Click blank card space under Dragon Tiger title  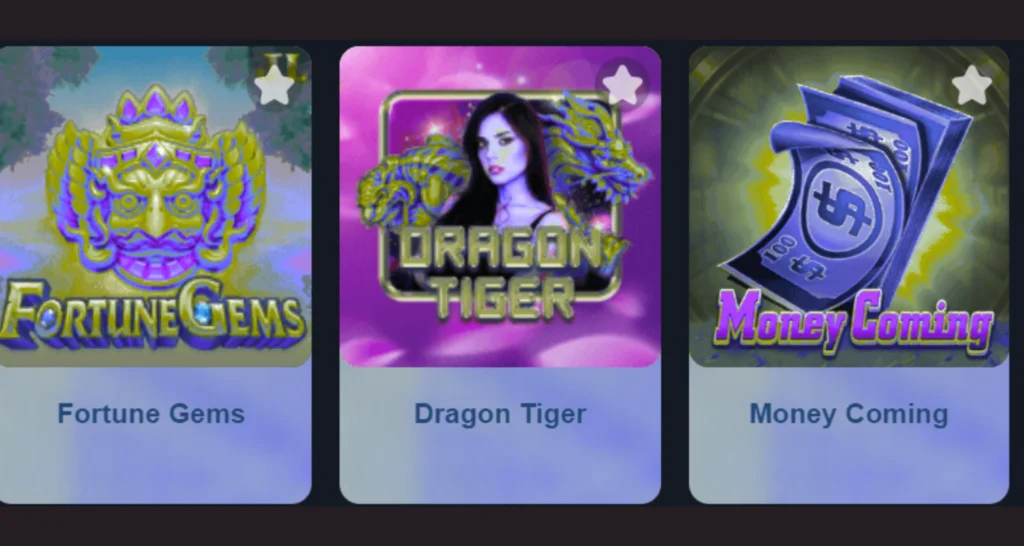pos(500,467)
